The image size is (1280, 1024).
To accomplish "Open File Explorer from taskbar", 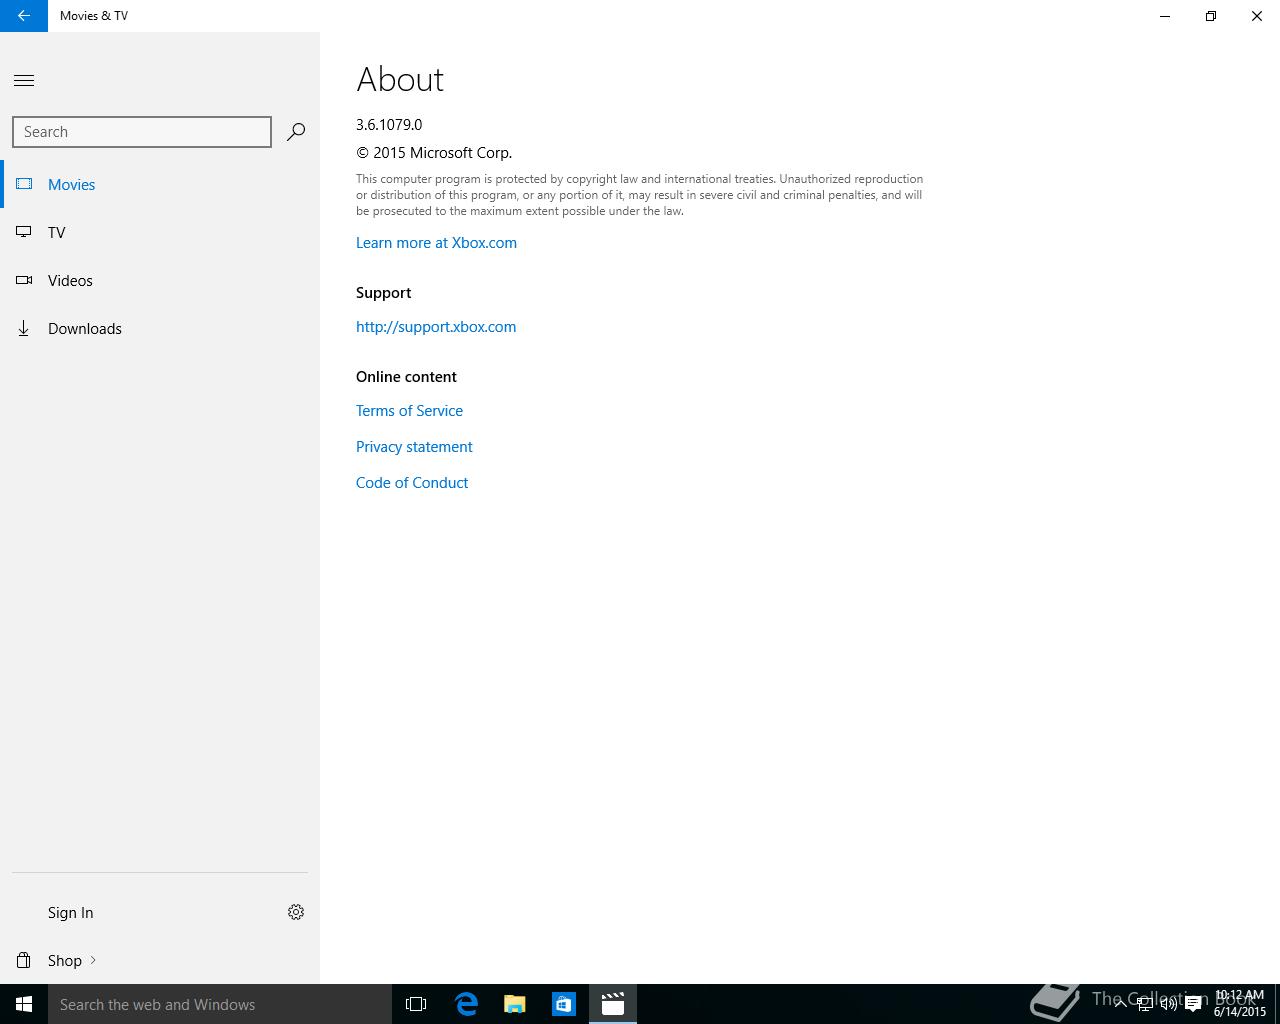I will pyautogui.click(x=515, y=1004).
